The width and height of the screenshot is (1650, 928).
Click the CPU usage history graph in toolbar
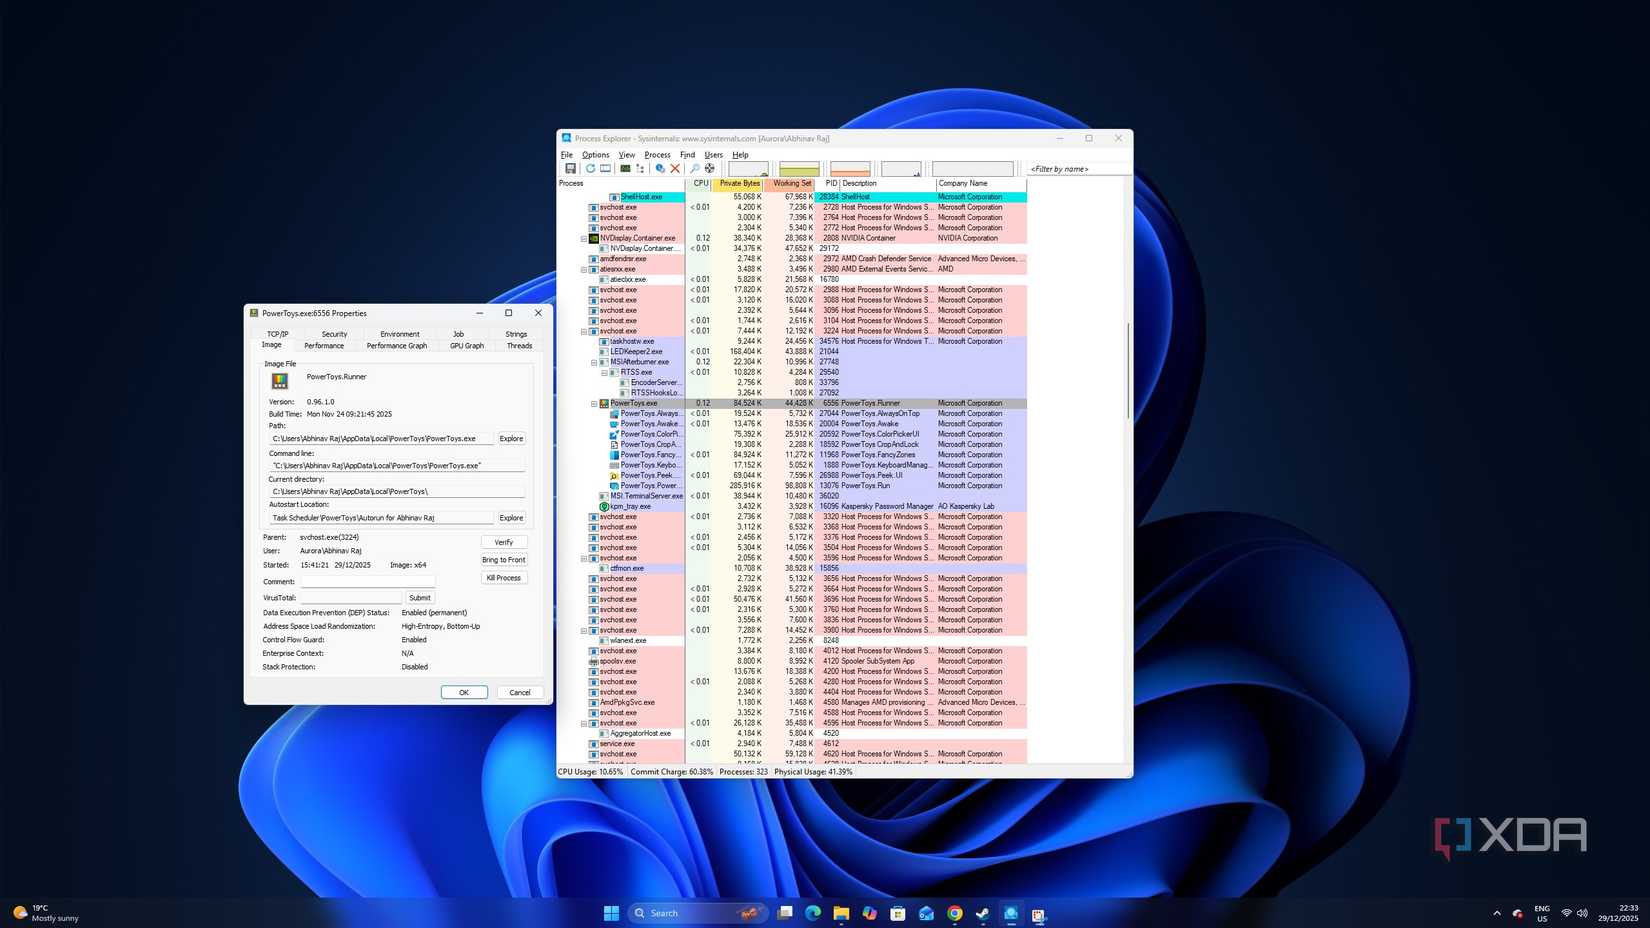pos(748,169)
